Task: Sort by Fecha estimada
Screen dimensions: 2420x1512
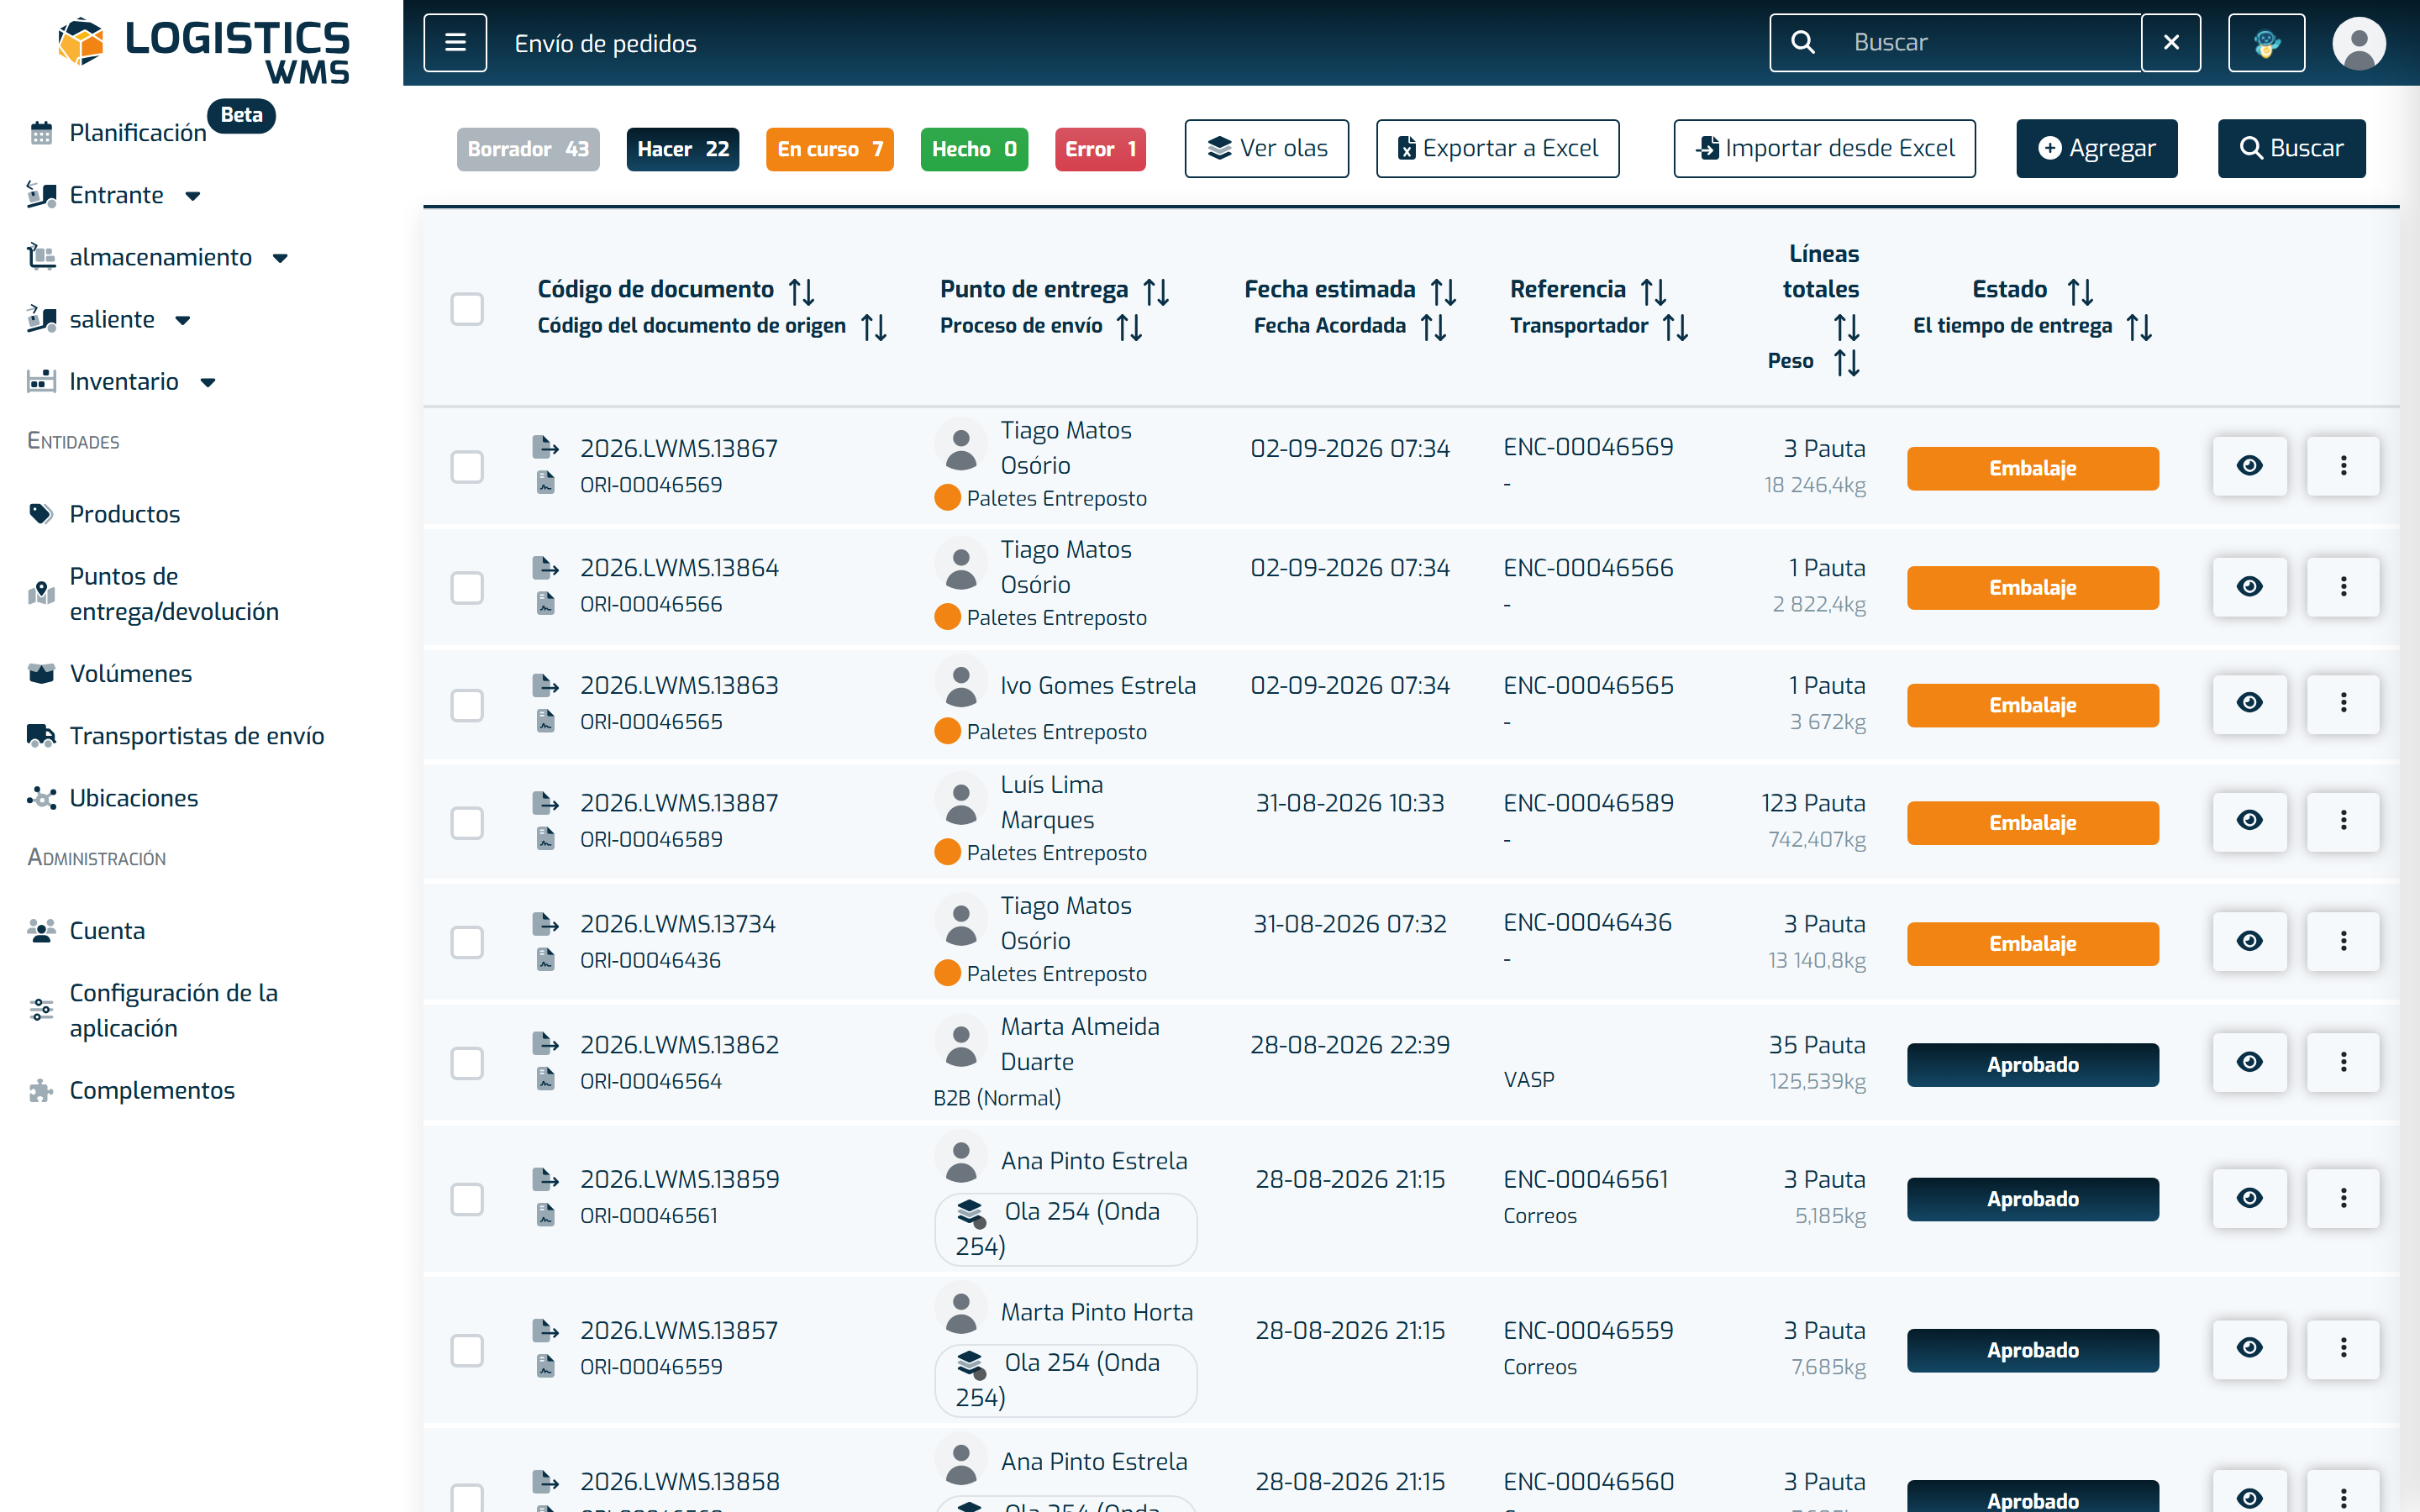Action: pos(1443,291)
